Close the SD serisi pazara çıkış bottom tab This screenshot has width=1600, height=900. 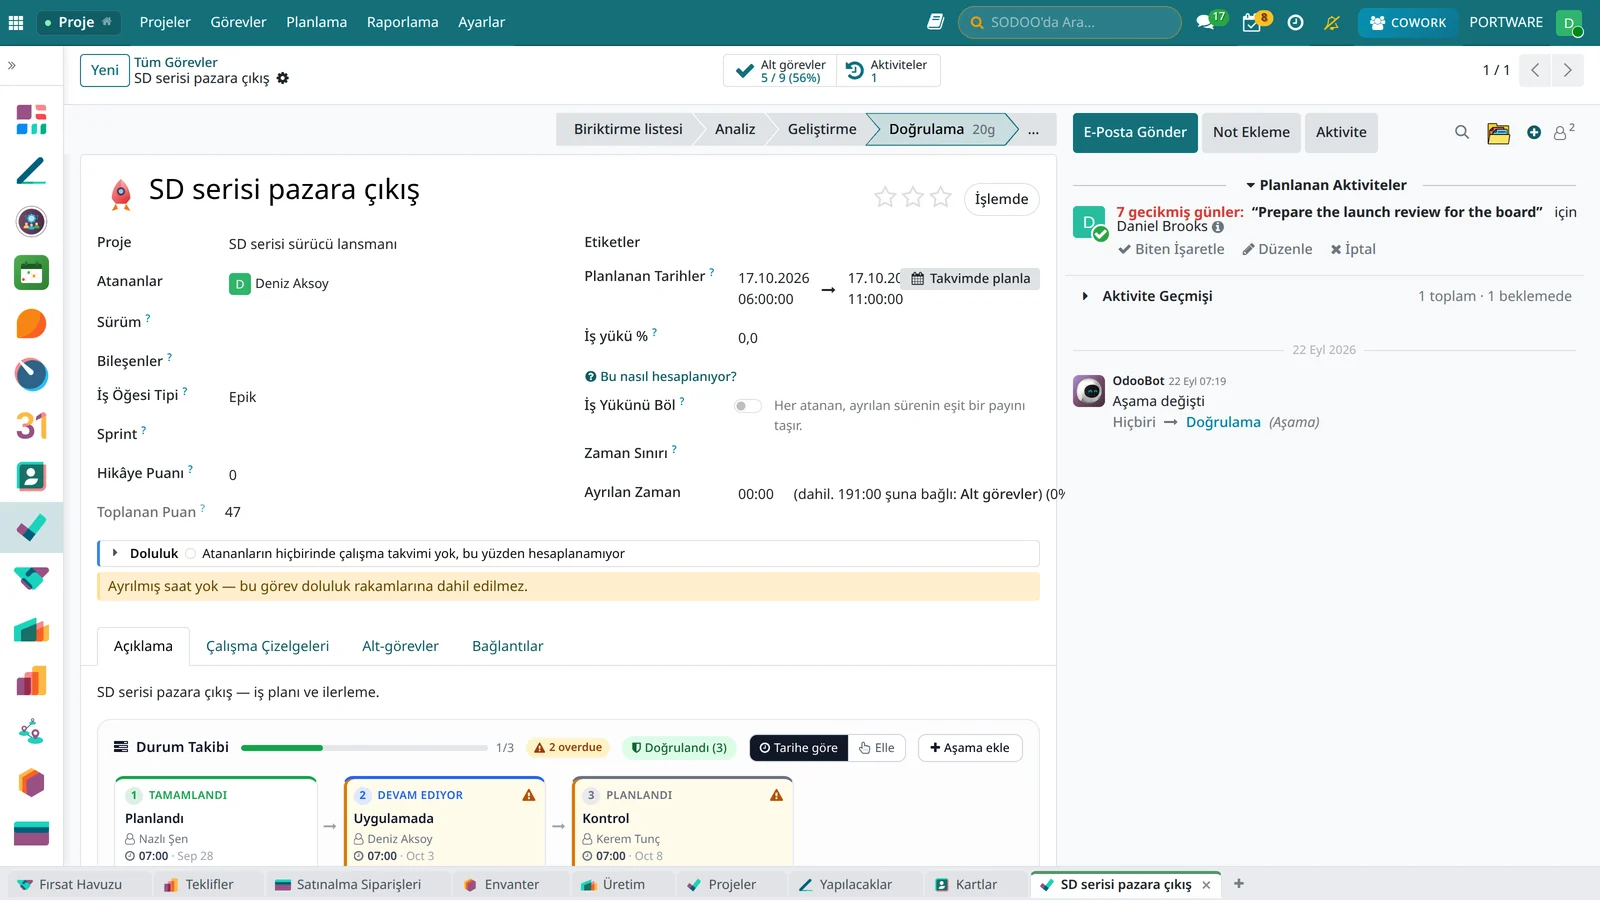click(1206, 885)
